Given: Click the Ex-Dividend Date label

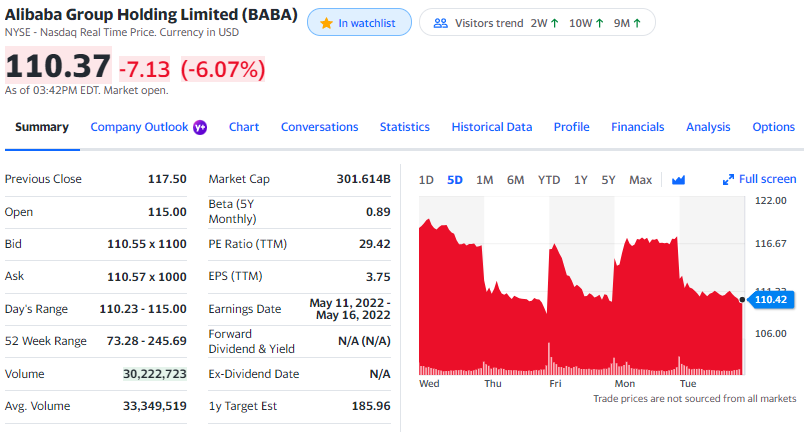Looking at the screenshot, I should pos(254,374).
